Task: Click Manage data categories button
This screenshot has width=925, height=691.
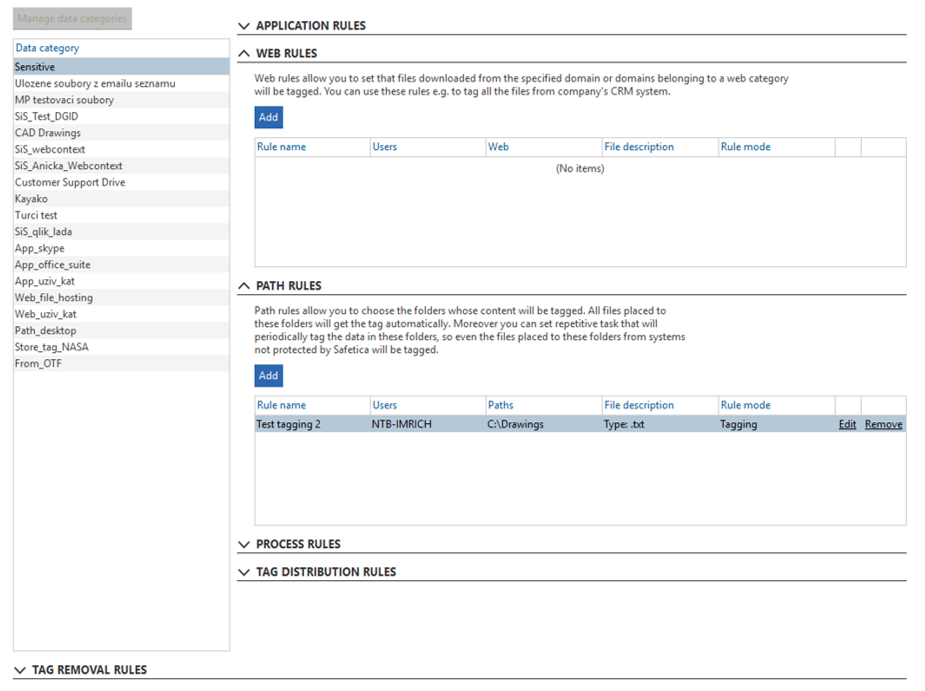Action: point(72,19)
